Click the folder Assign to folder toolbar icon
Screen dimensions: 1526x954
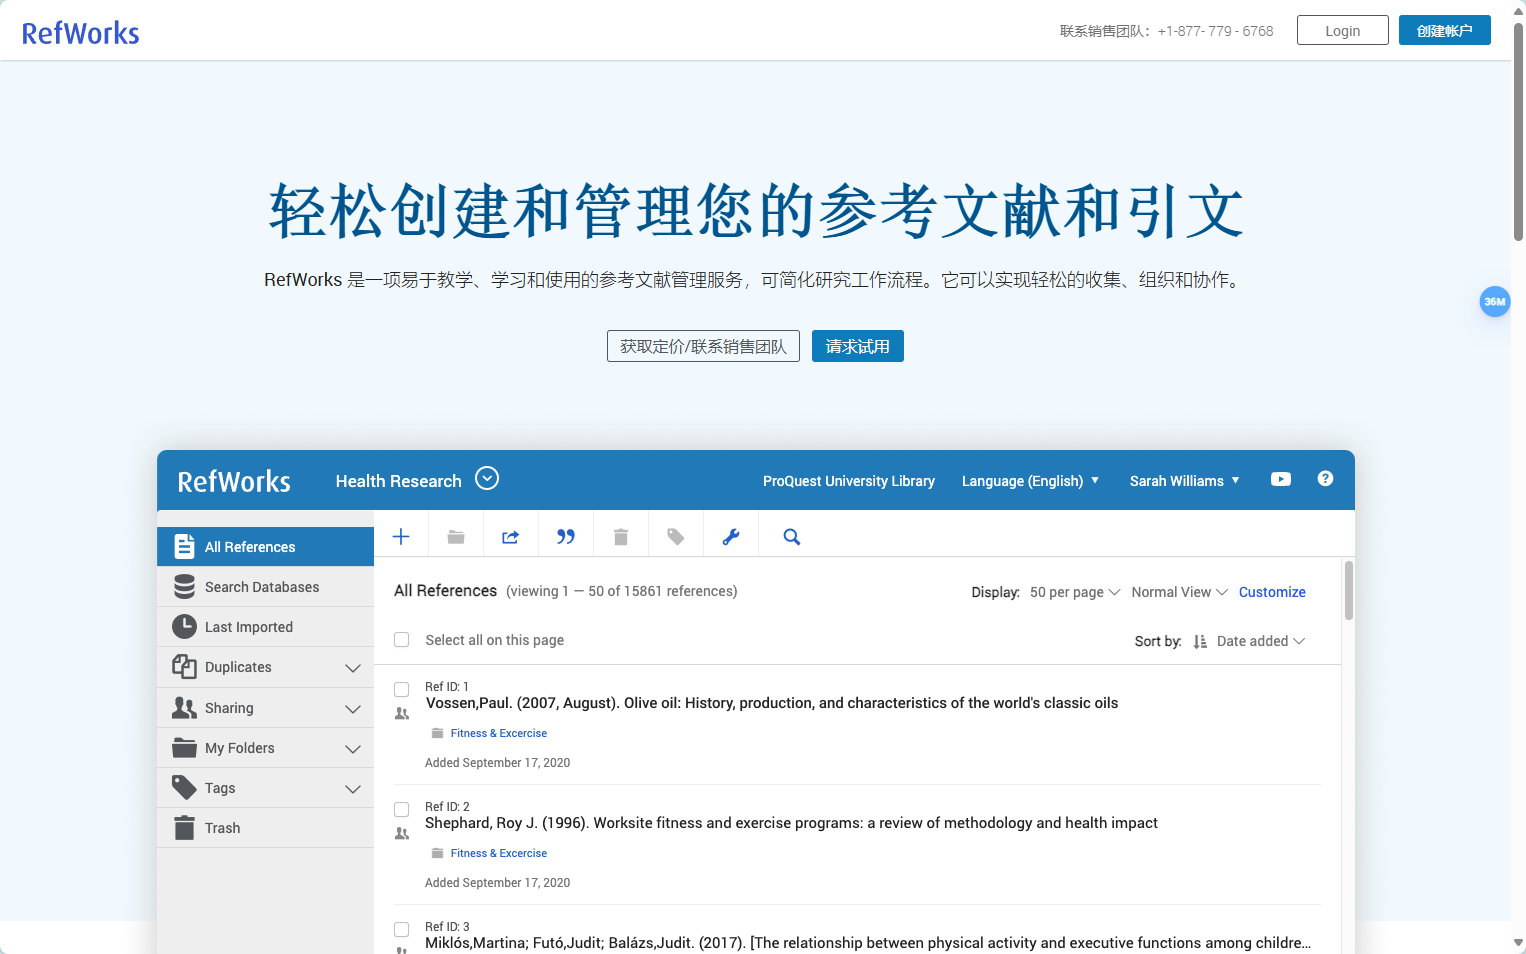[x=456, y=537]
